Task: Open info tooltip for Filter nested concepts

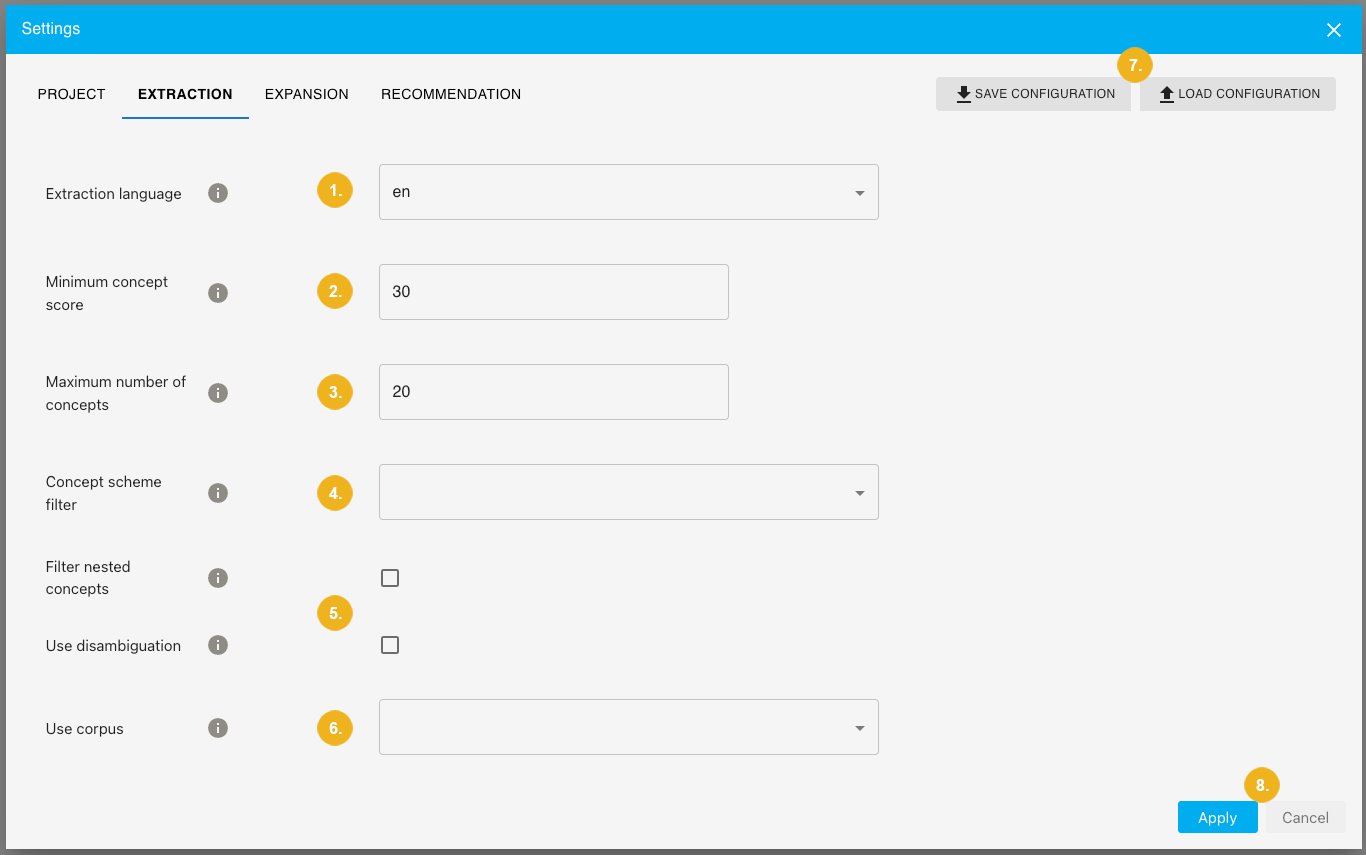Action: tap(218, 577)
